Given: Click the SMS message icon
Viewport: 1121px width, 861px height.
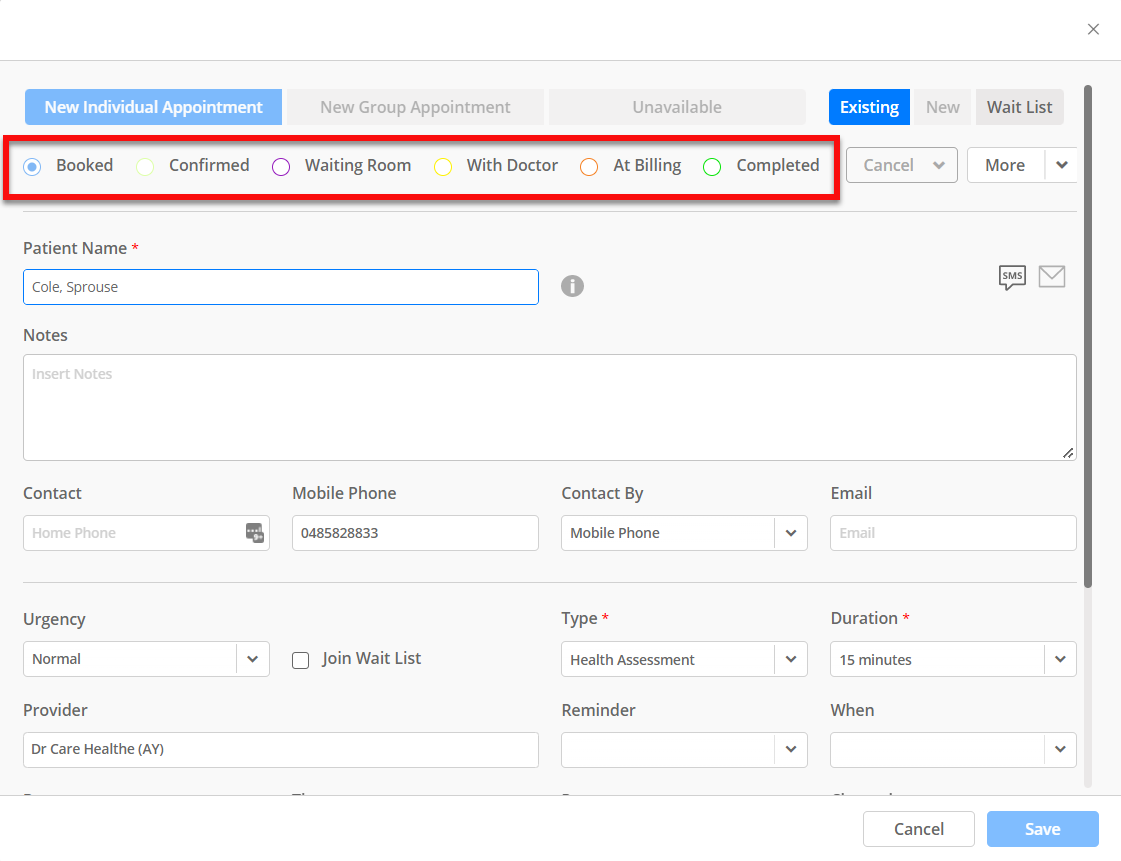Looking at the screenshot, I should [x=1012, y=278].
